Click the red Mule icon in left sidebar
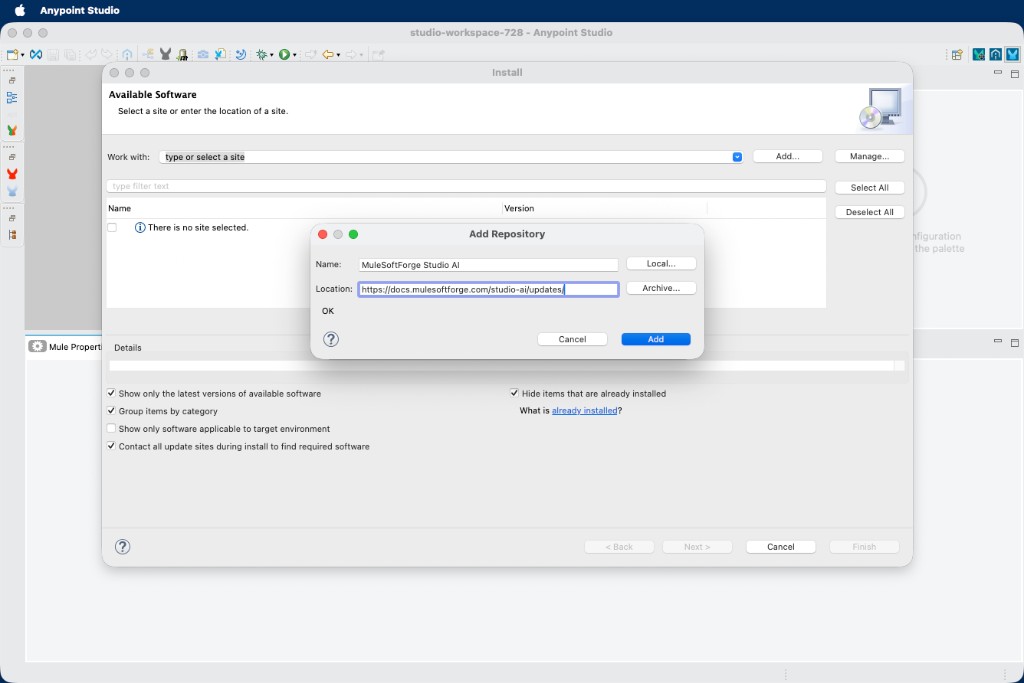Viewport: 1024px width, 683px height. point(12,174)
